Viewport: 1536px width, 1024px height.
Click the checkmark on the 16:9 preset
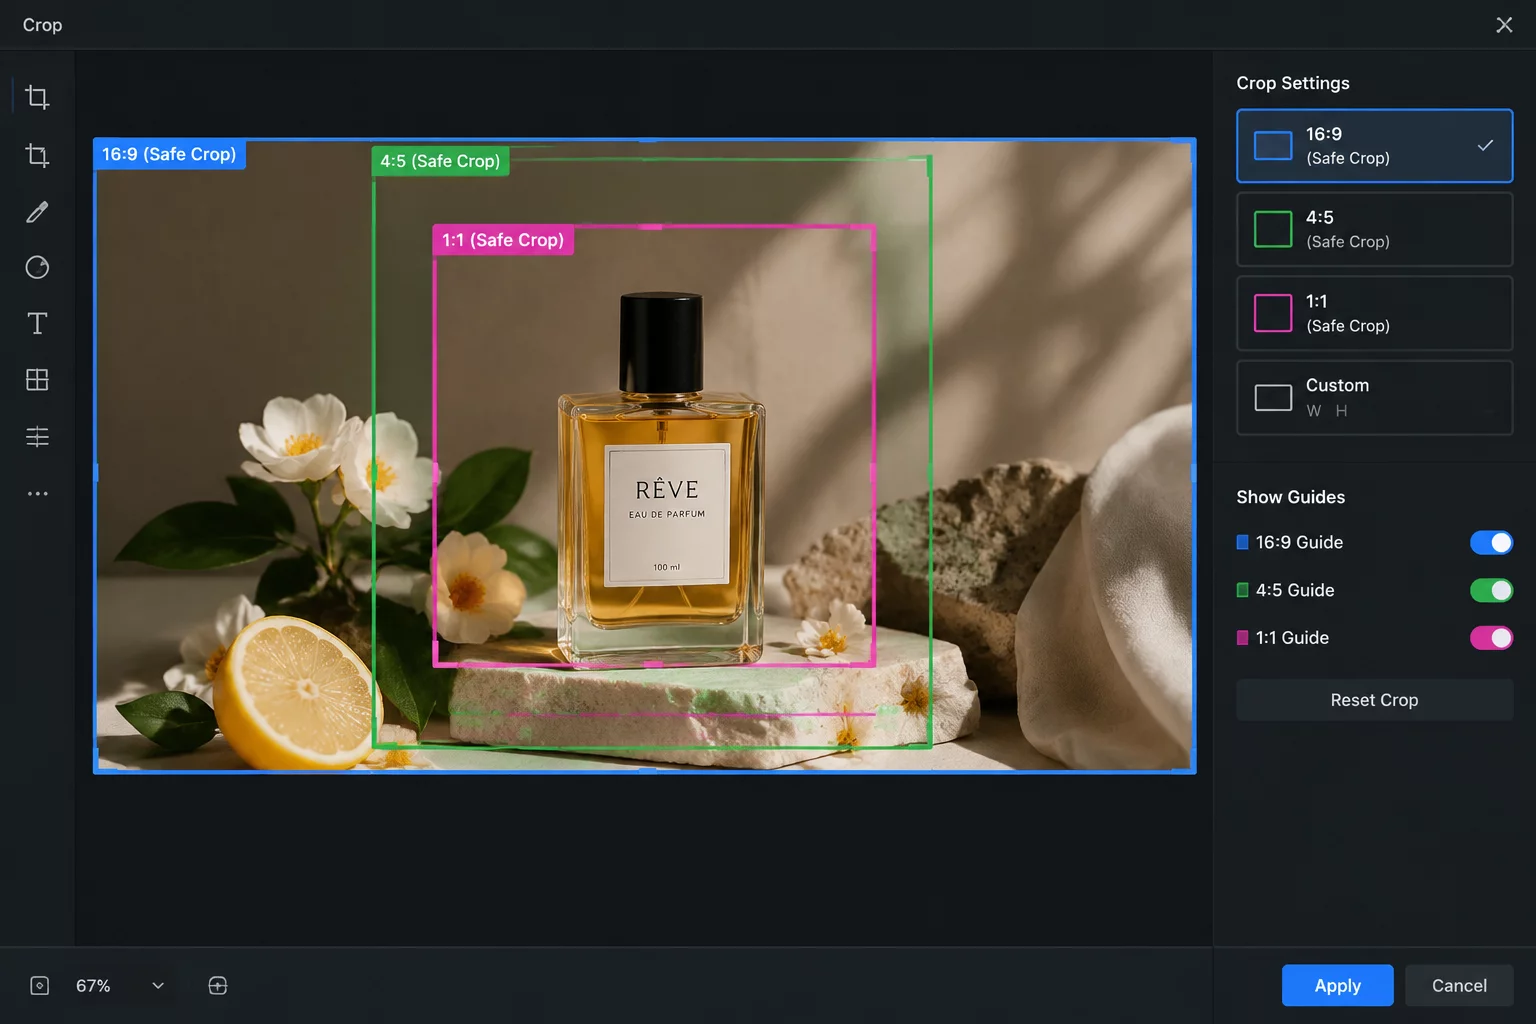point(1485,146)
